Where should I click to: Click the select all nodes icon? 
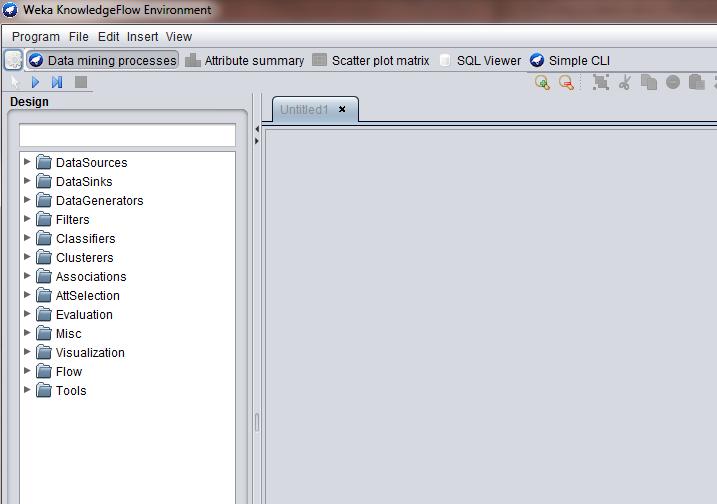(x=601, y=82)
